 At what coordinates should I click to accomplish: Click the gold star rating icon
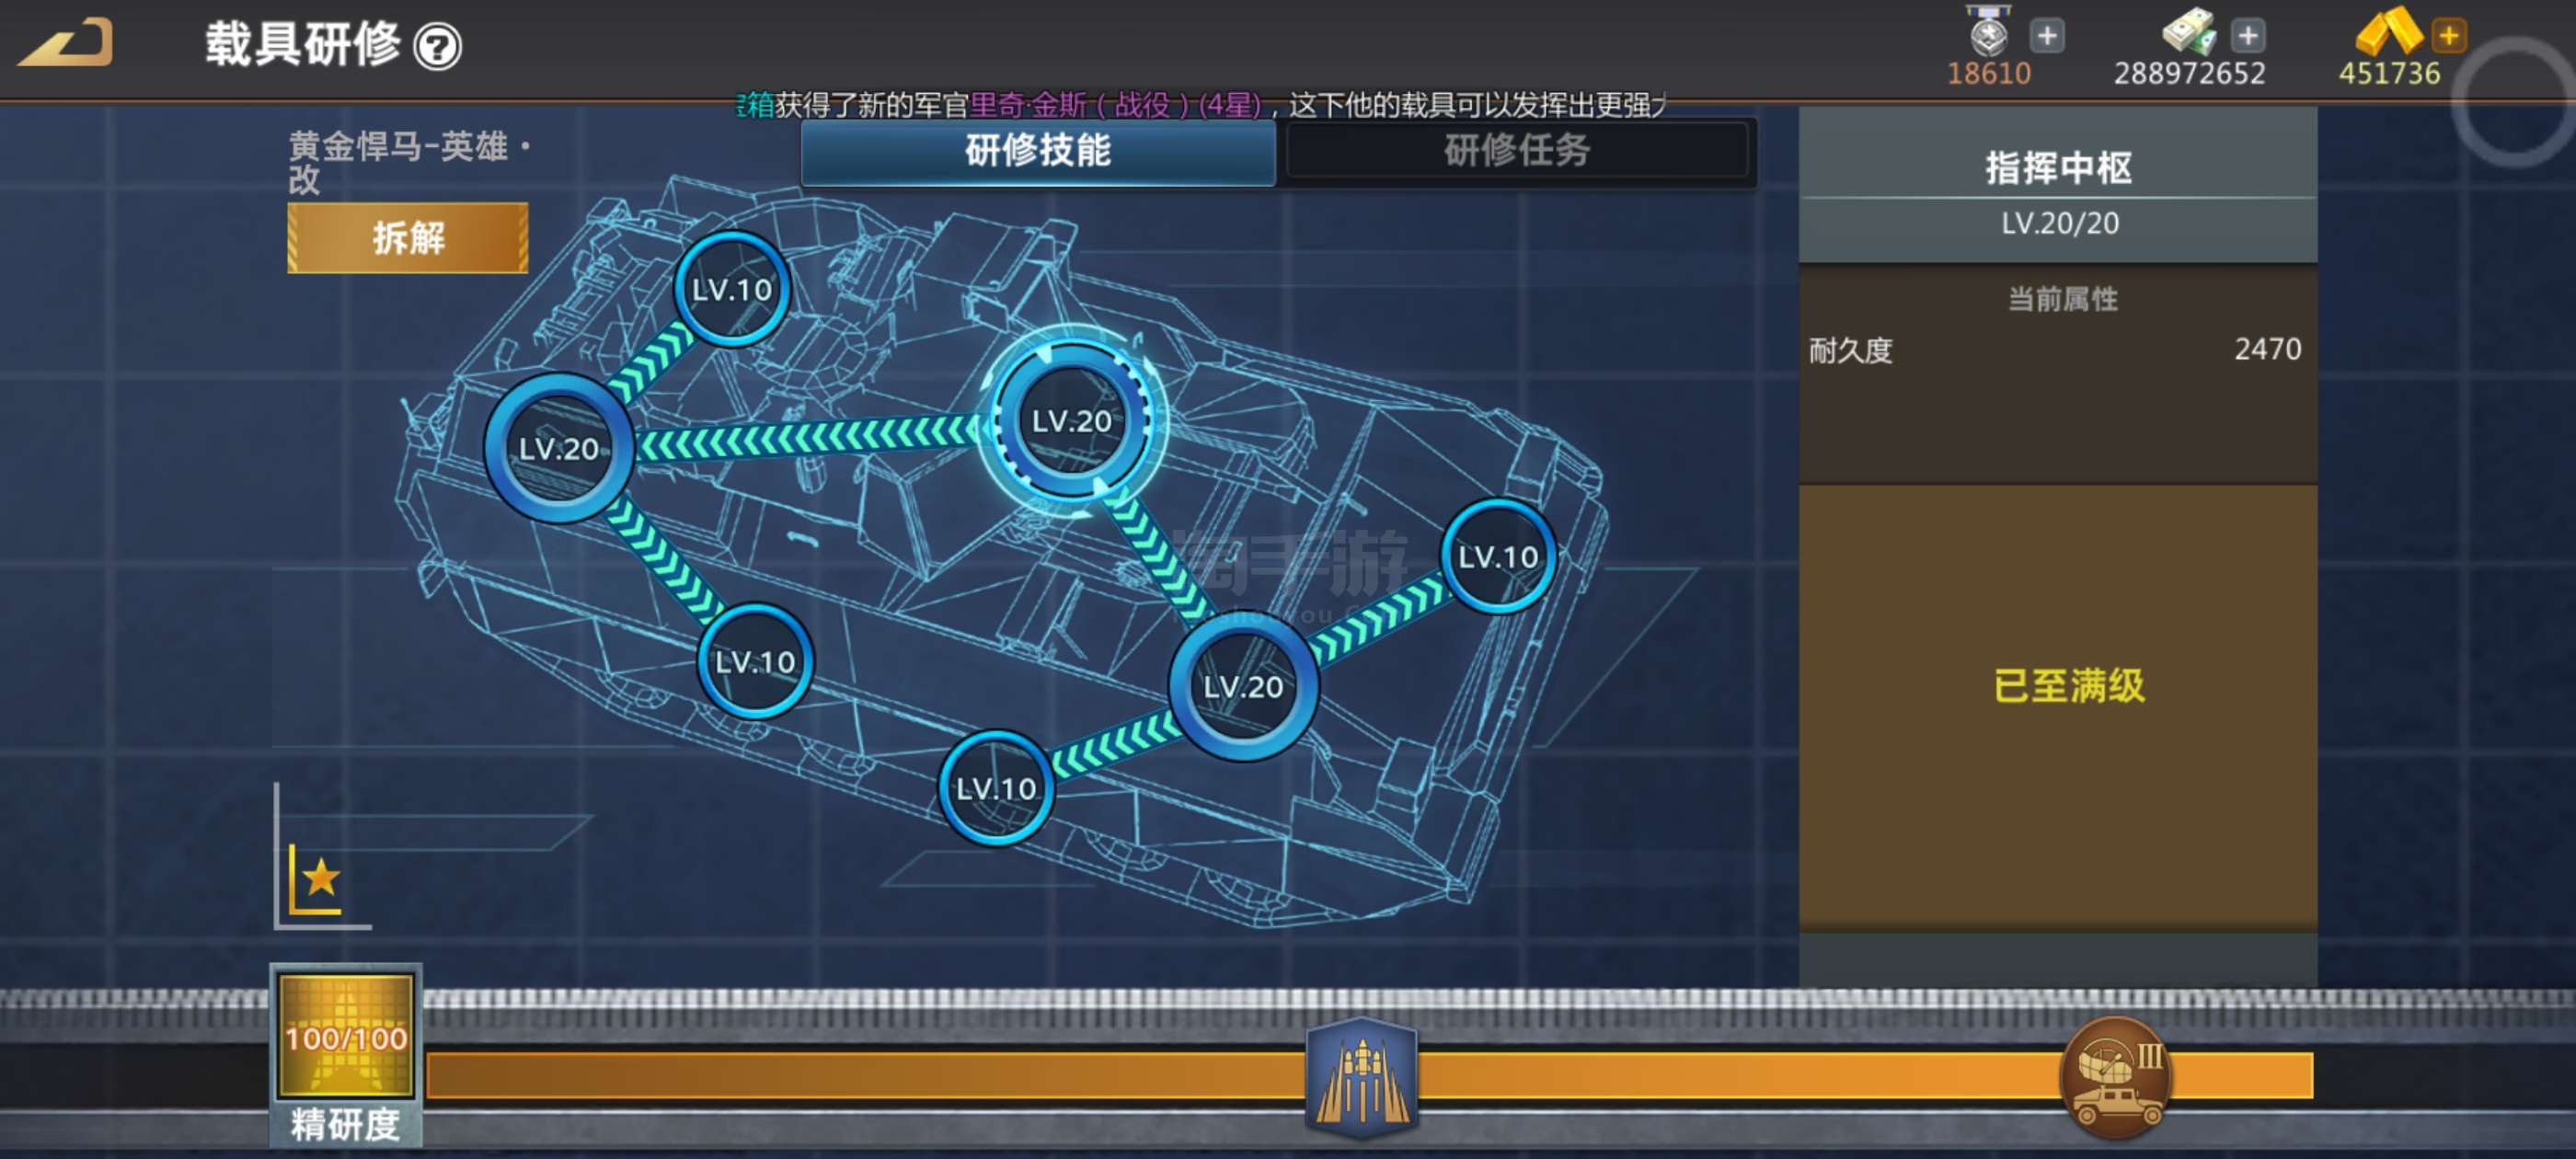[321, 878]
